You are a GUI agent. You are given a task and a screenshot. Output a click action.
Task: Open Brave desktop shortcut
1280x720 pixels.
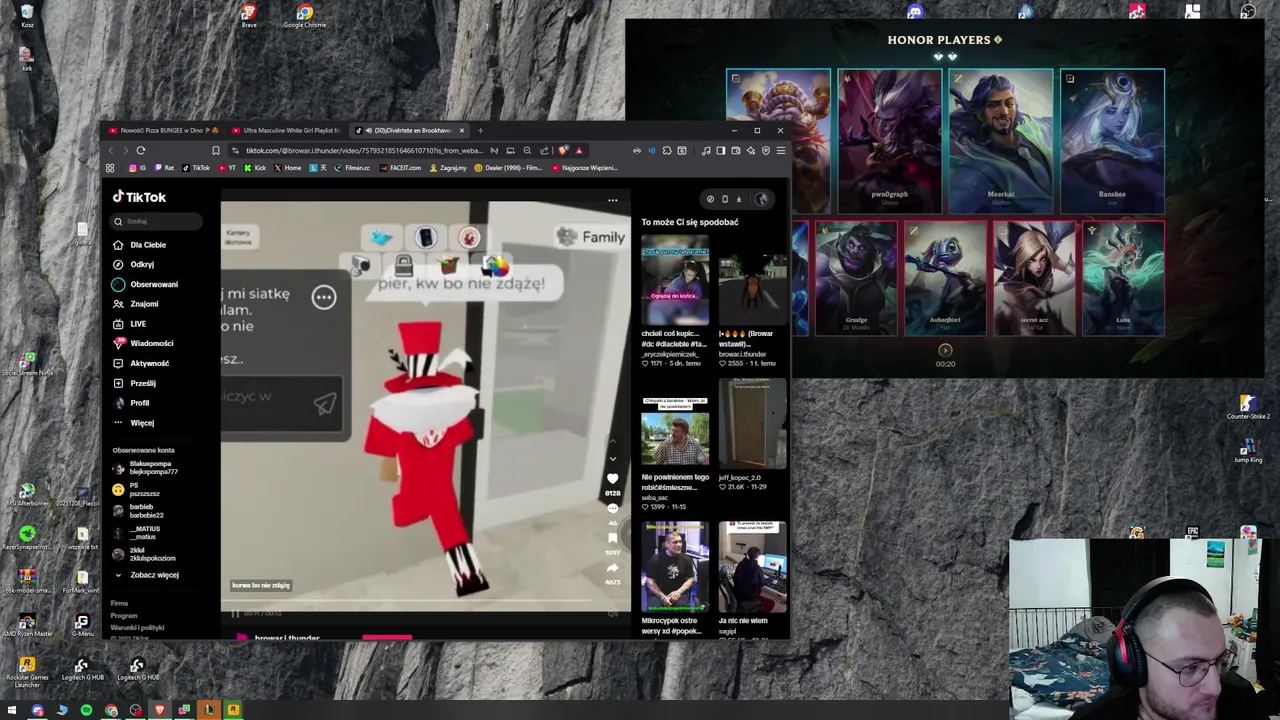tap(249, 15)
